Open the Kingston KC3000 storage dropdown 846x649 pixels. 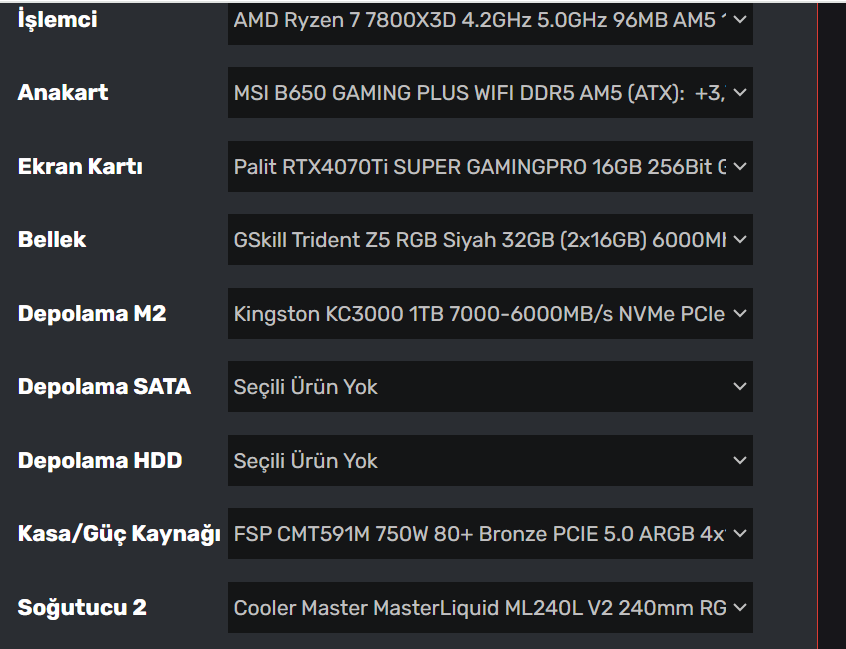pos(480,314)
